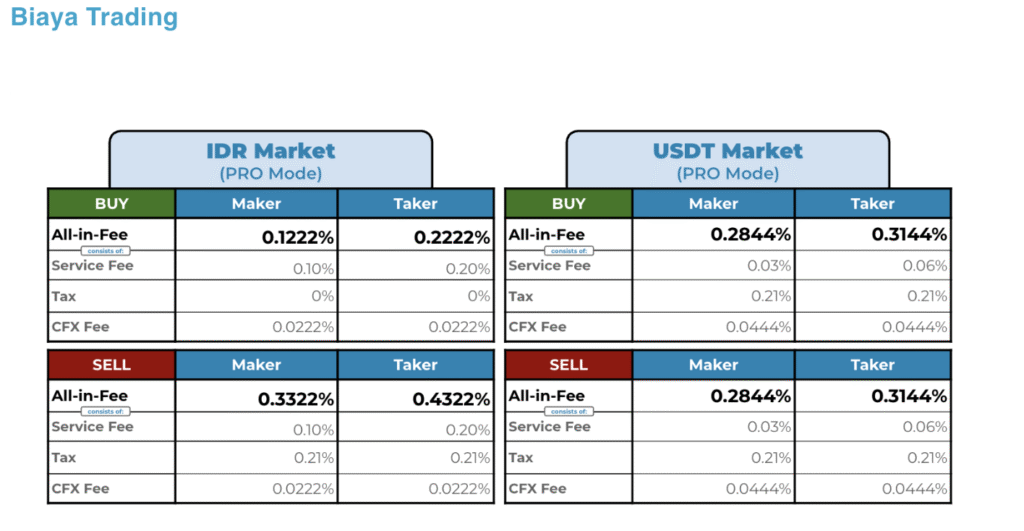The image size is (1024, 531).
Task: Click the Taker column header in USDT SELL table
Action: click(872, 365)
